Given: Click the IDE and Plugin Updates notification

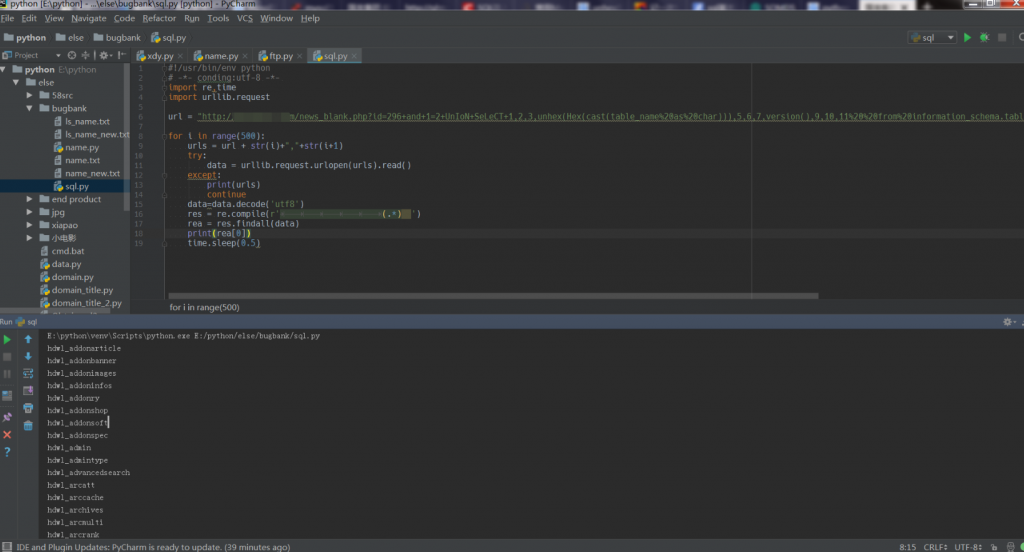Looking at the screenshot, I should (x=153, y=547).
